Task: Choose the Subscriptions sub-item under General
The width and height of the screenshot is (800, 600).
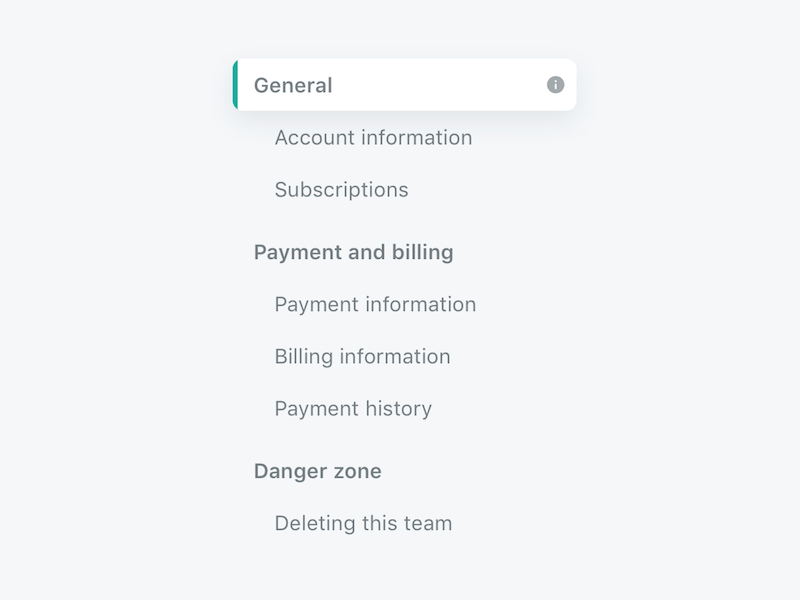Action: (341, 190)
